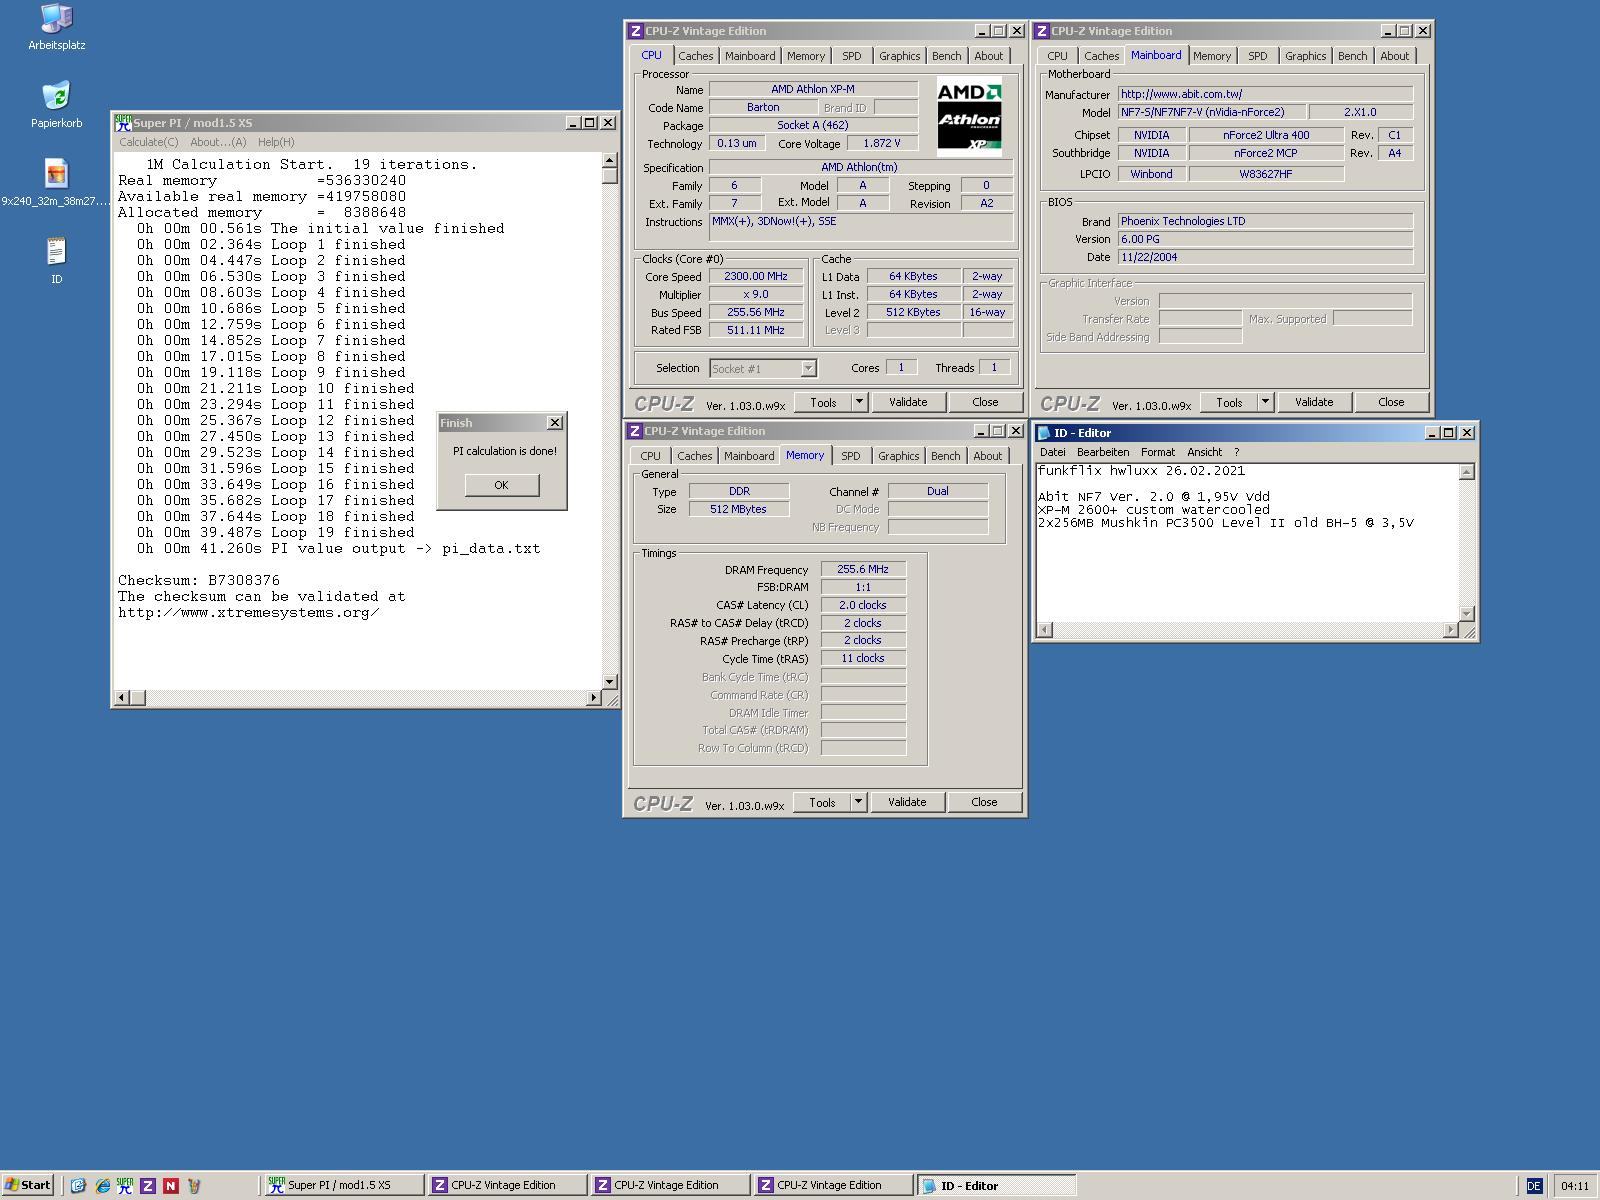1600x1200 pixels.
Task: Open Calculate(C) menu in Super PI
Action: (x=149, y=142)
